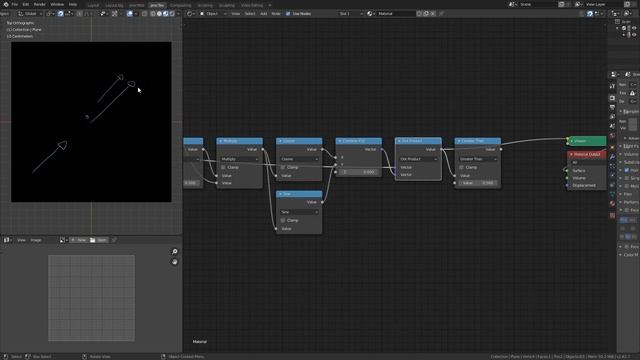640x360 pixels.
Task: Toggle the Use Nodes checkbox
Action: click(288, 13)
